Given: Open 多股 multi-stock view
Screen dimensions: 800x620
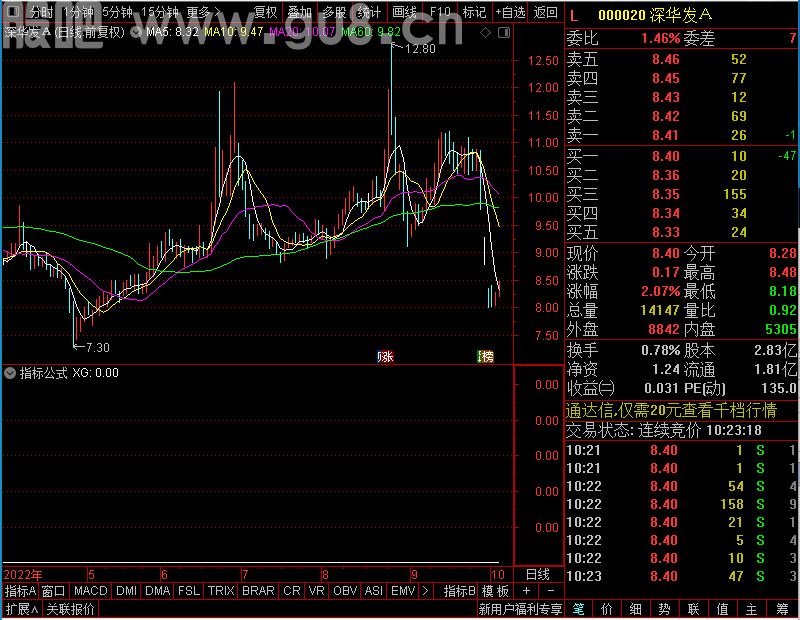Looking at the screenshot, I should pyautogui.click(x=334, y=12).
